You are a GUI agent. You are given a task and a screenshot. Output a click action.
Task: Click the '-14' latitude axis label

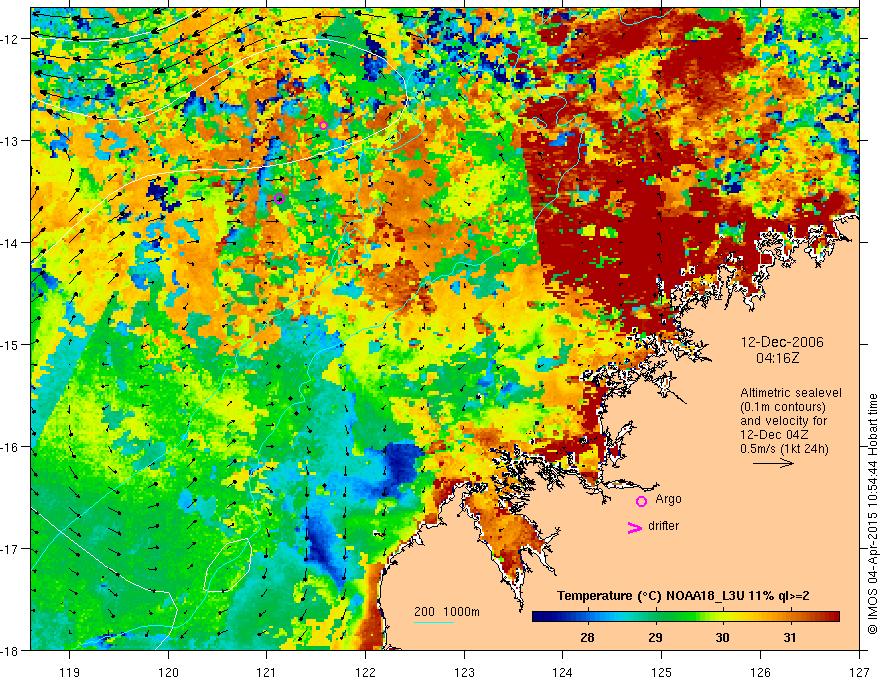pos(12,242)
